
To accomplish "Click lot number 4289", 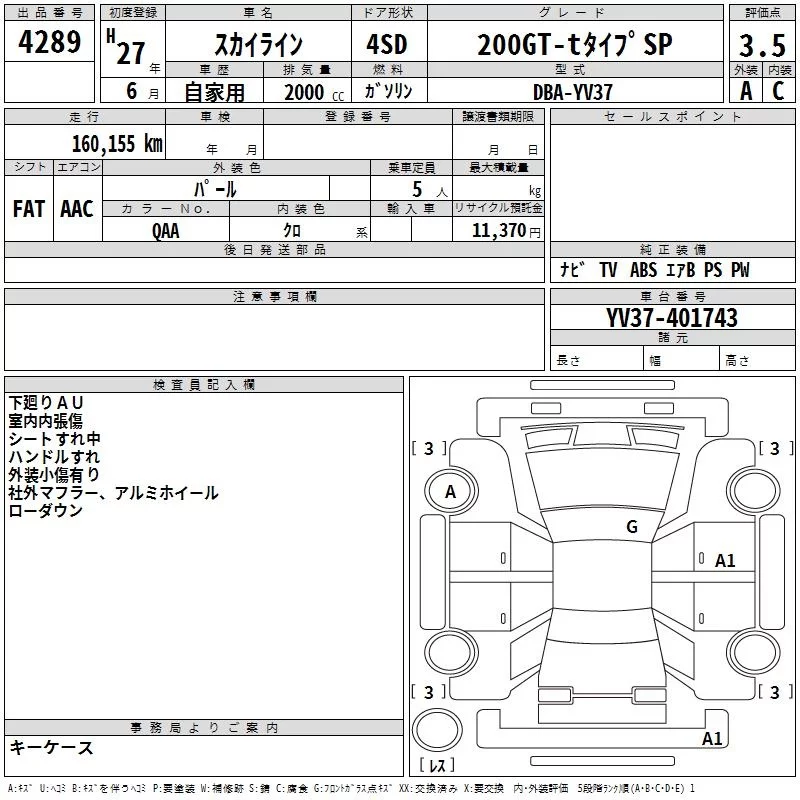I will [49, 42].
